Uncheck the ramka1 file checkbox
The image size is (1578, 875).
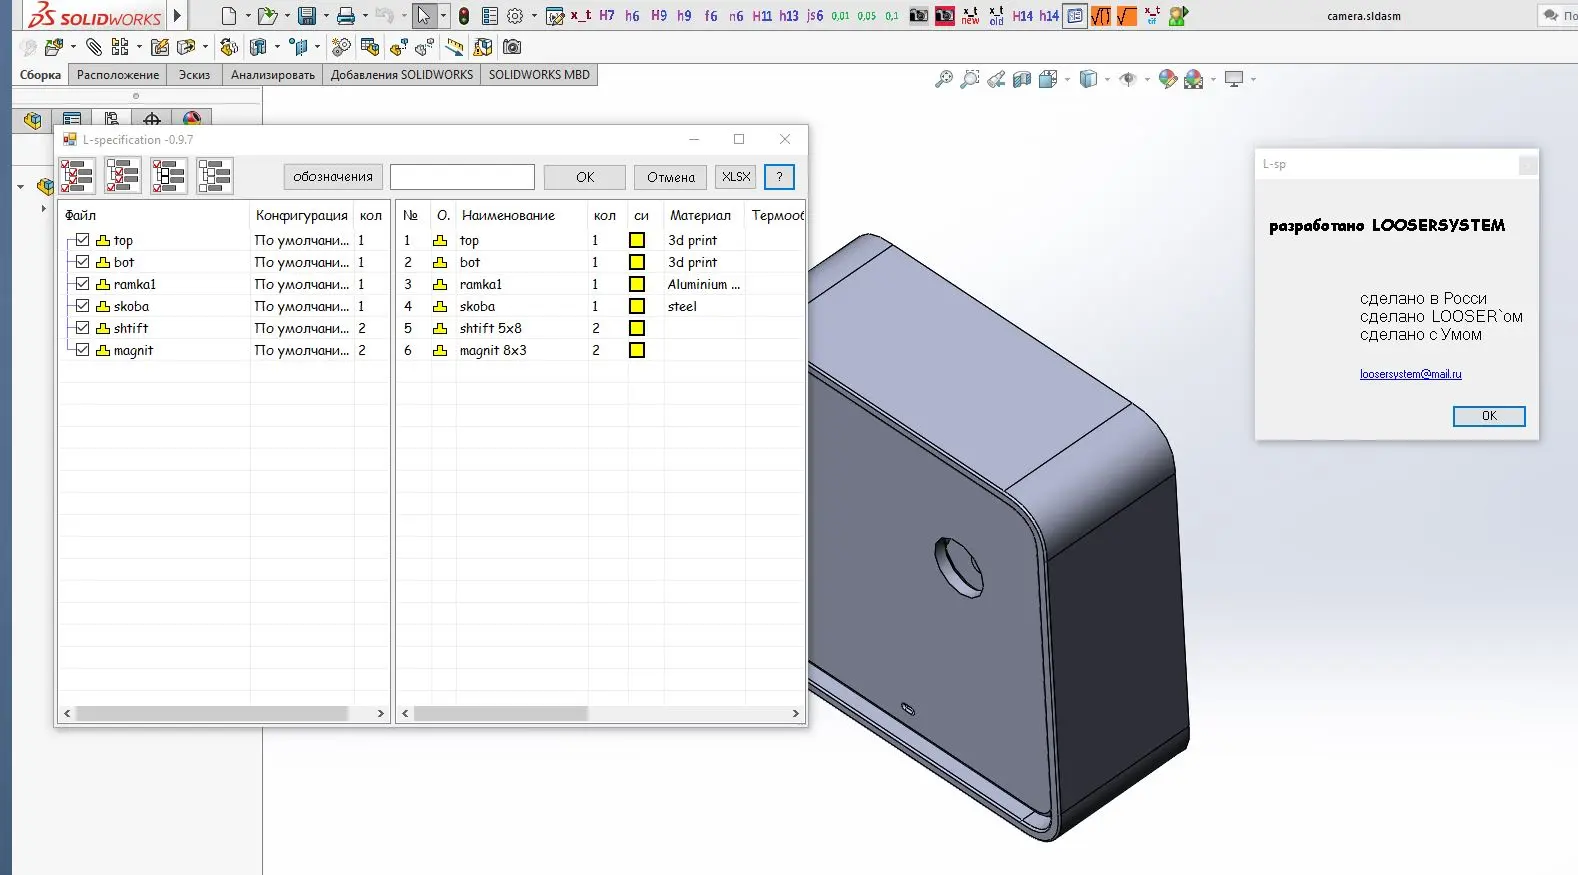[x=83, y=284]
